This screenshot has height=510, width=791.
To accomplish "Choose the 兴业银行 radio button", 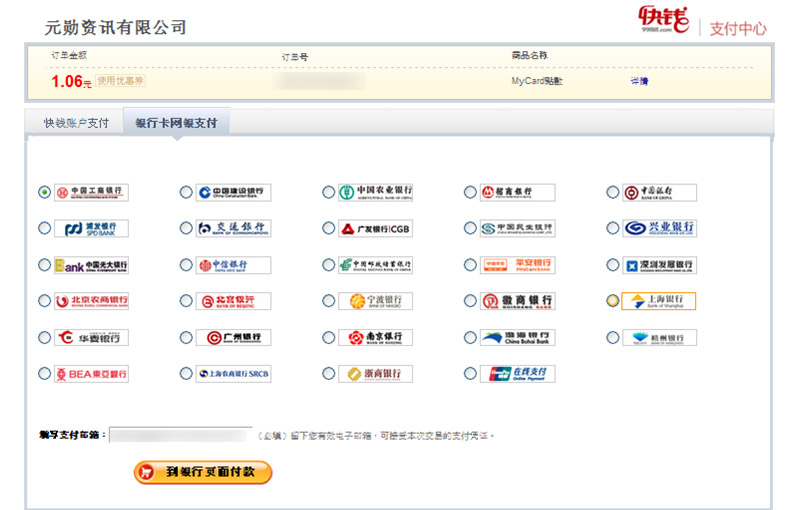I will coord(612,229).
